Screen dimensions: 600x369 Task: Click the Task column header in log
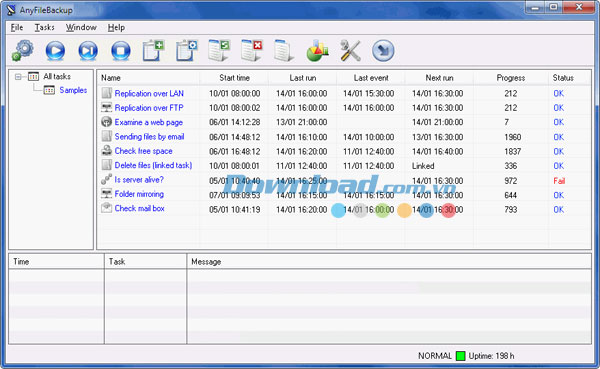(x=145, y=261)
